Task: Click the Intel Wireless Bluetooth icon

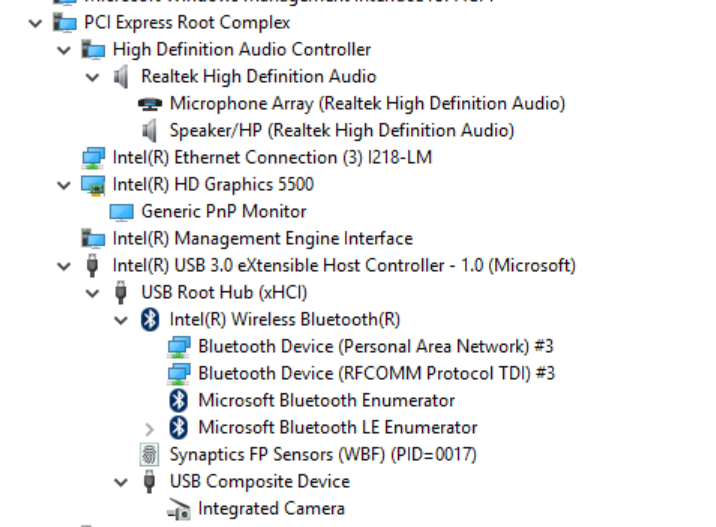Action: point(150,319)
